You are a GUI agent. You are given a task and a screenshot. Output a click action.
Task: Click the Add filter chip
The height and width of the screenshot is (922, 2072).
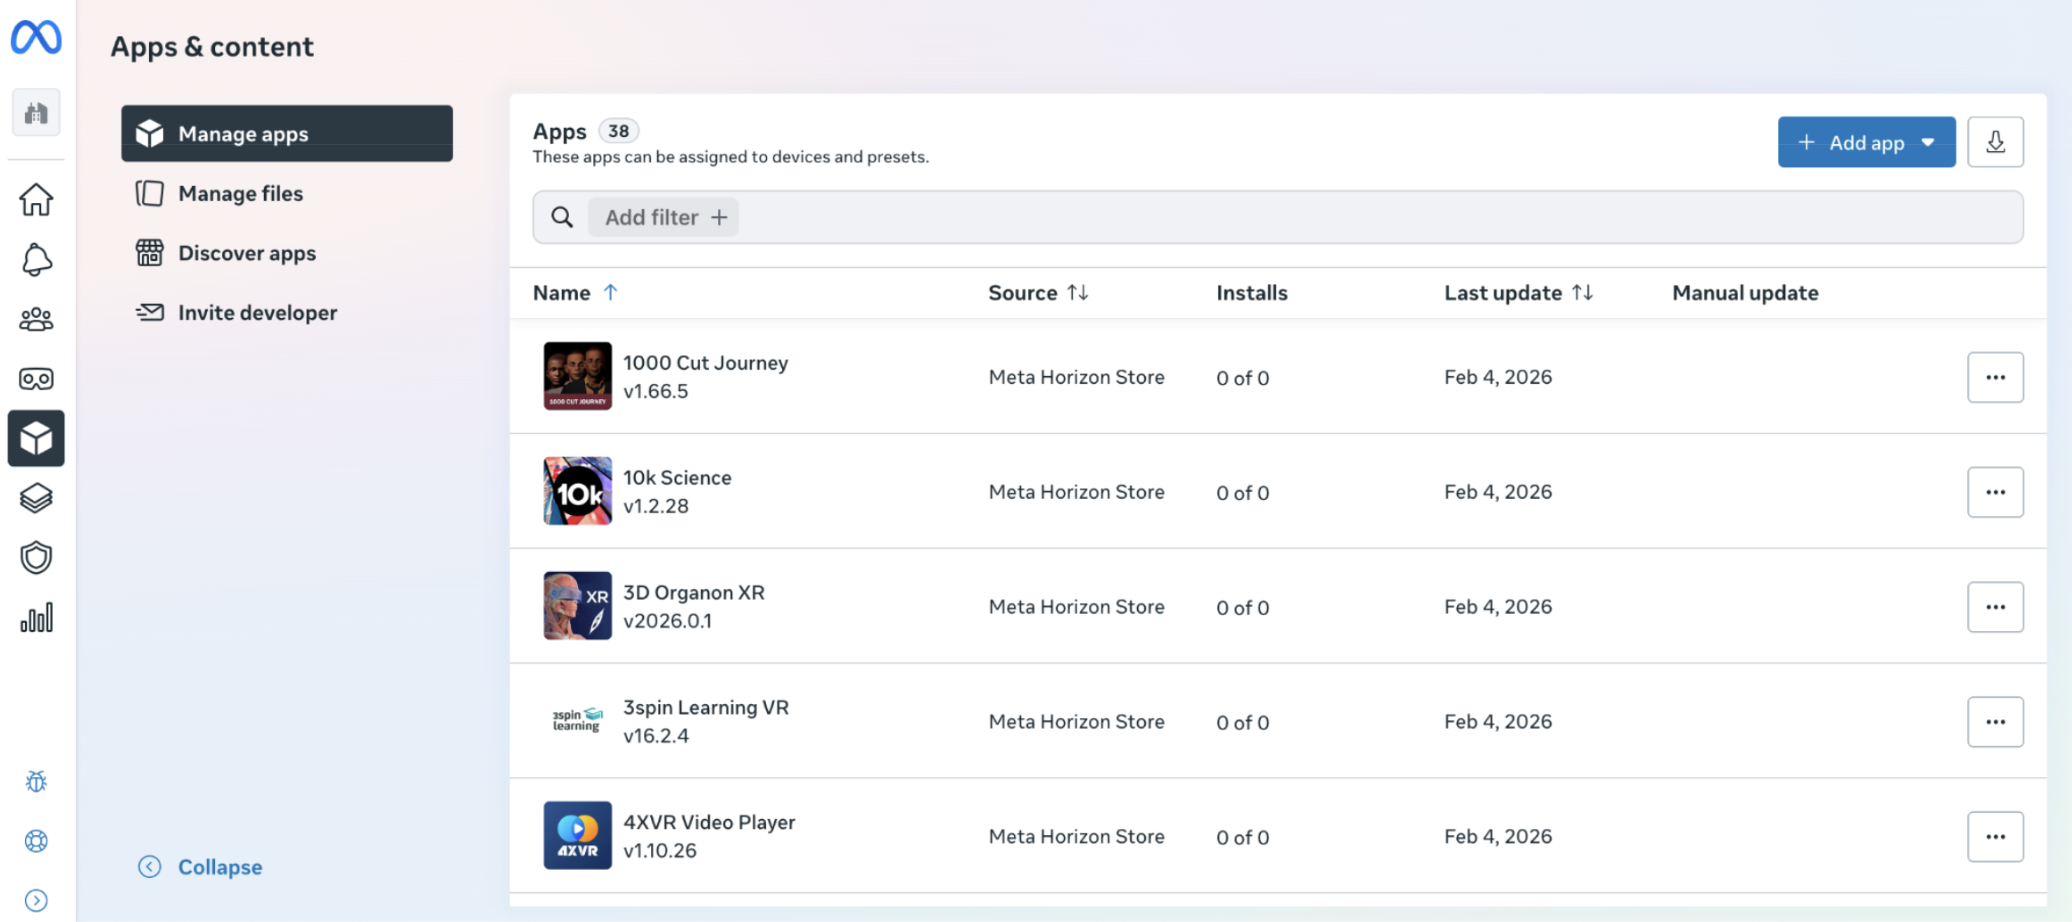tap(663, 217)
